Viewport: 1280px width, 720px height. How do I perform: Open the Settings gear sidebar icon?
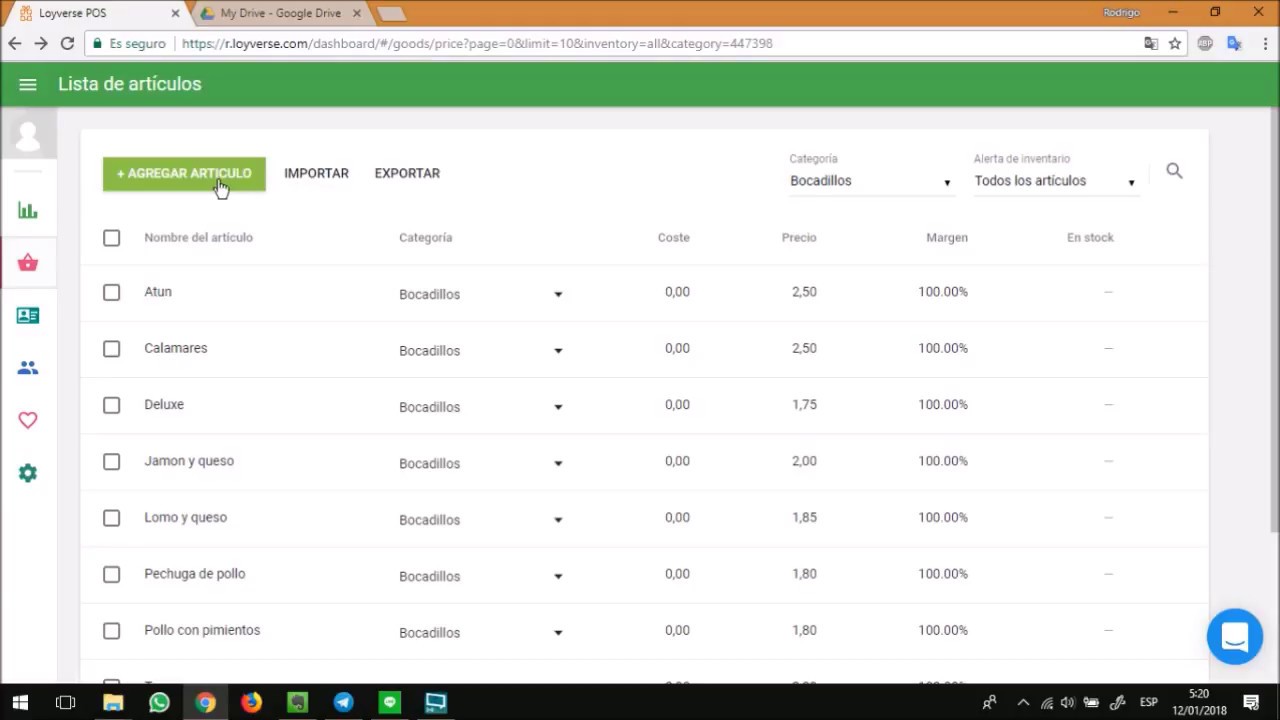(28, 473)
